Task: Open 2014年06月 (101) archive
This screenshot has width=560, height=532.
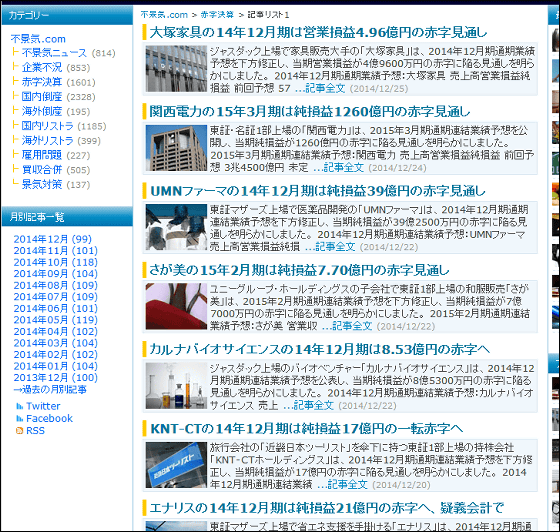Action: [x=56, y=308]
